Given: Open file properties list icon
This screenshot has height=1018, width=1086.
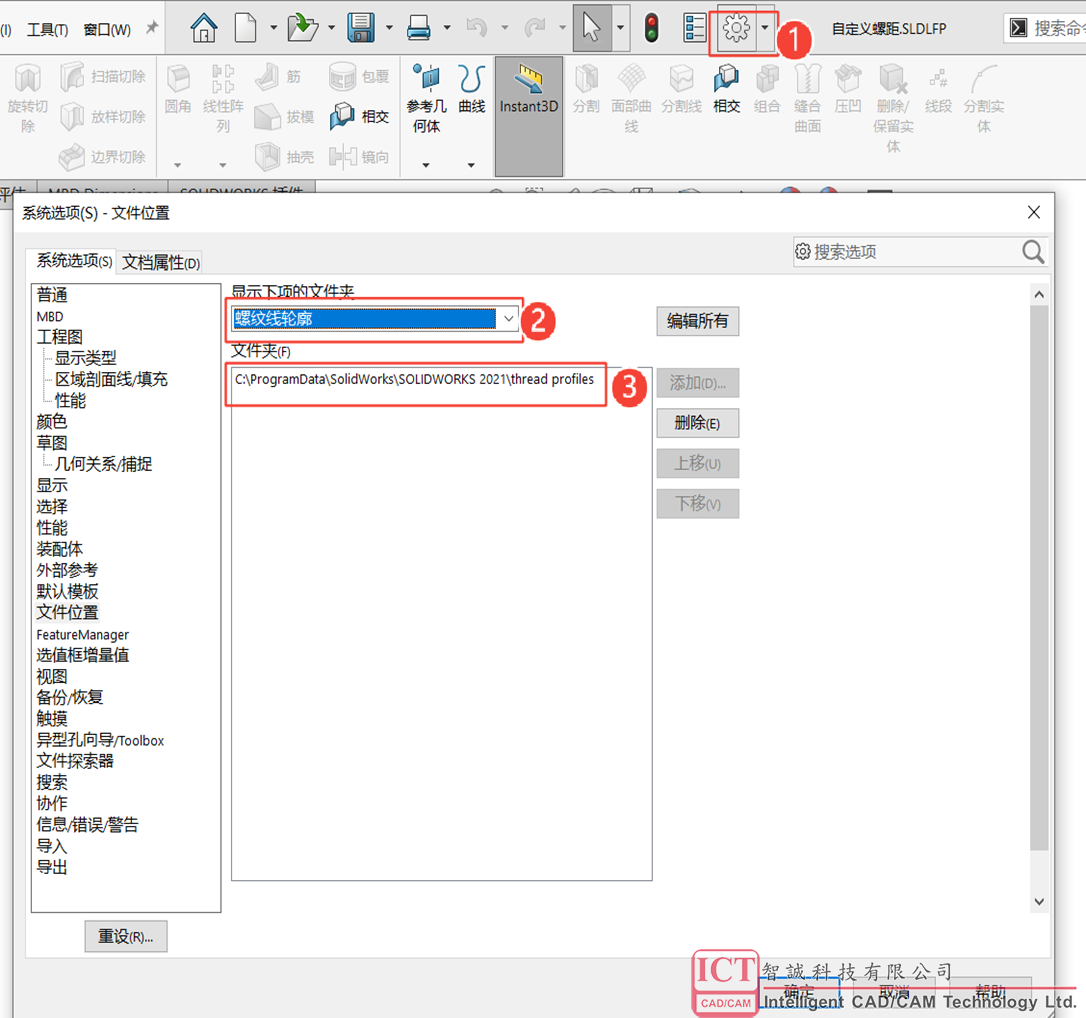Looking at the screenshot, I should click(694, 28).
